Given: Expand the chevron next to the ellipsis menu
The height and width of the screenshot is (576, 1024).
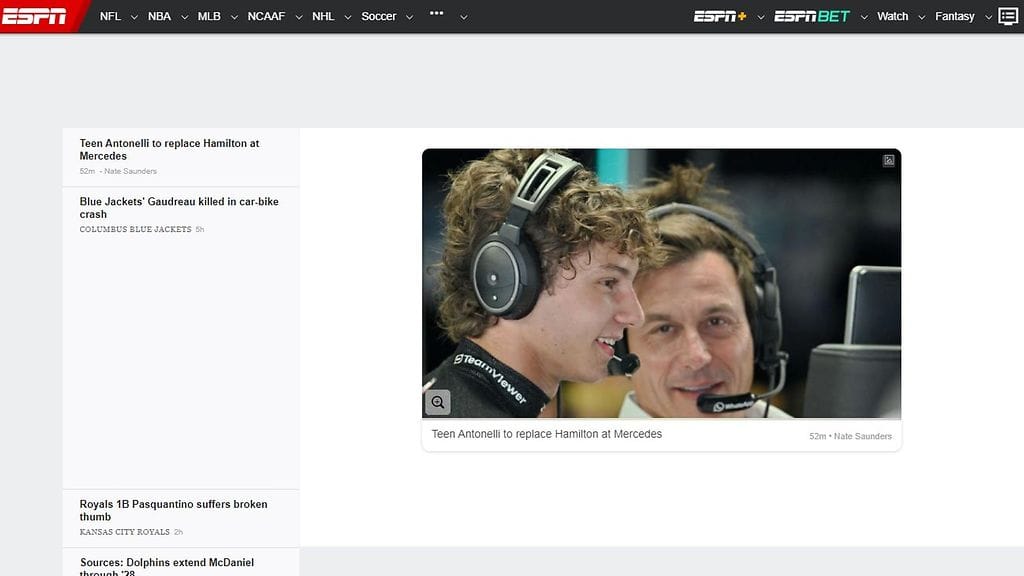Looking at the screenshot, I should [x=463, y=17].
